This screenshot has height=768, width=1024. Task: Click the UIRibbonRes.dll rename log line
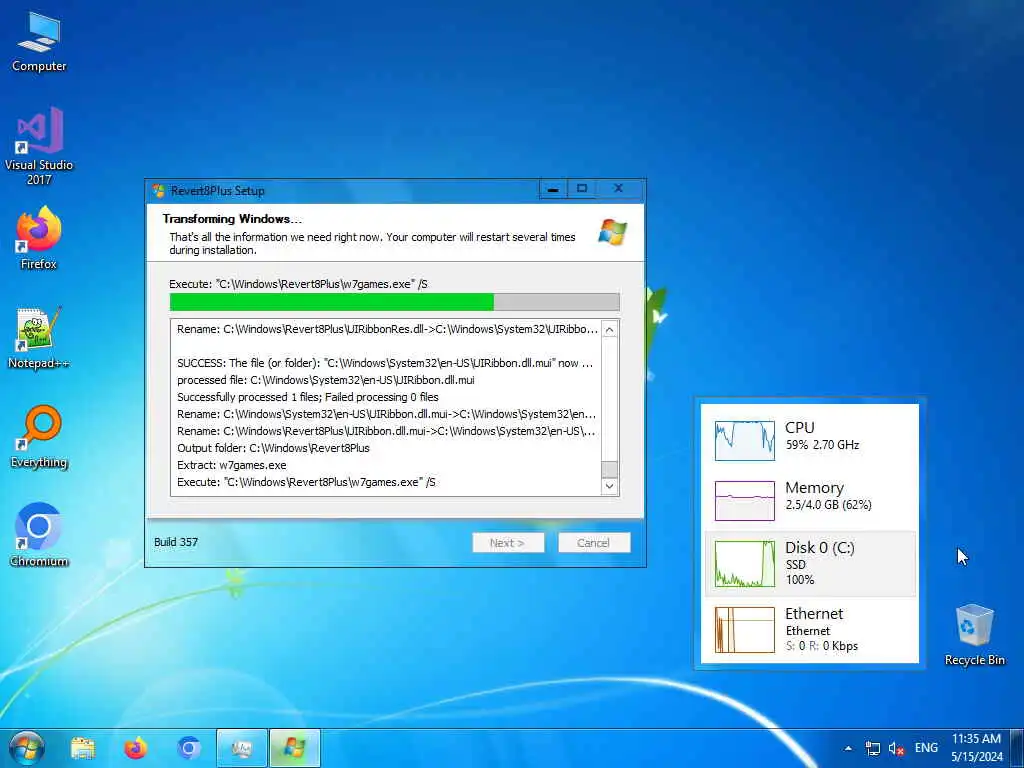tap(387, 329)
